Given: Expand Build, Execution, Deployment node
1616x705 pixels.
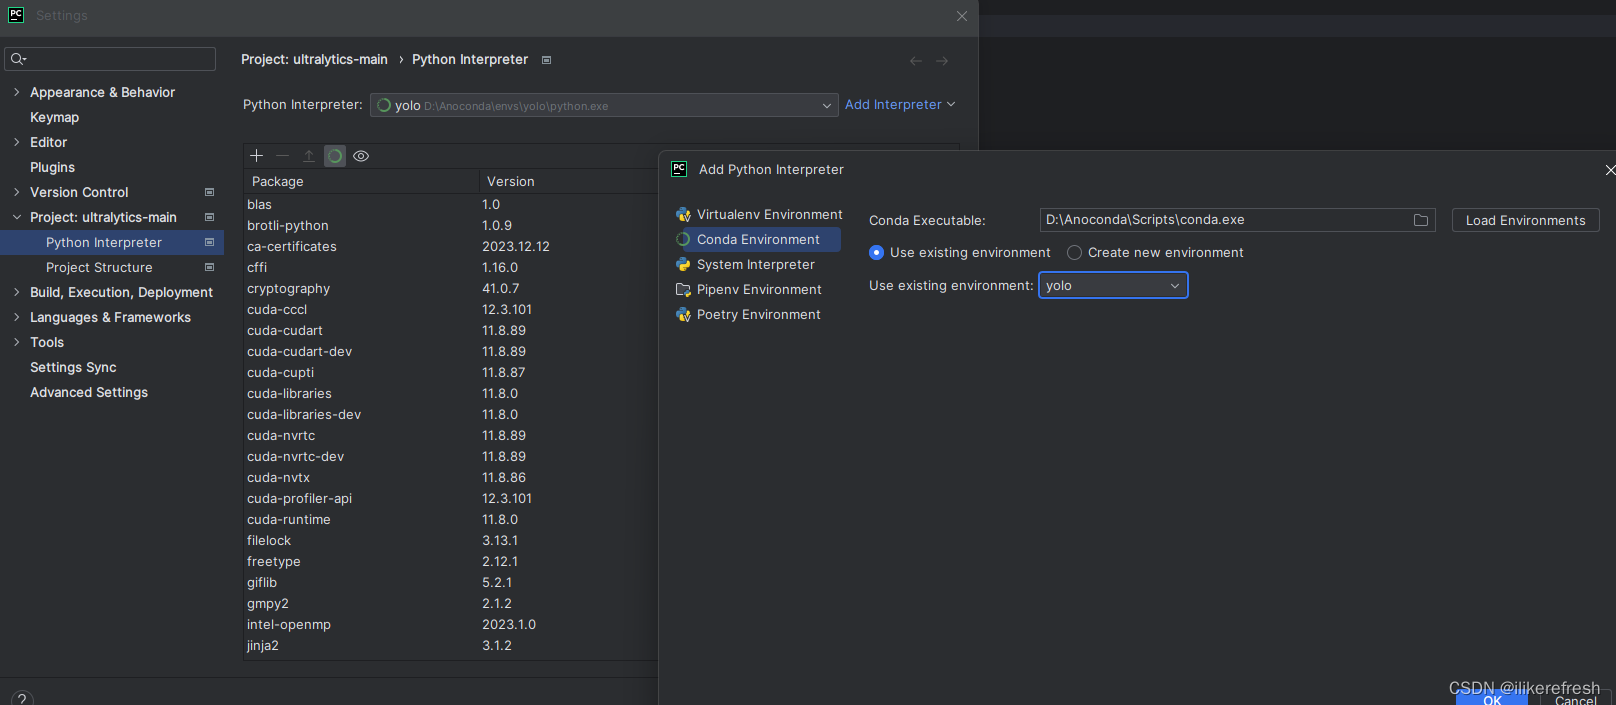Looking at the screenshot, I should (x=16, y=292).
